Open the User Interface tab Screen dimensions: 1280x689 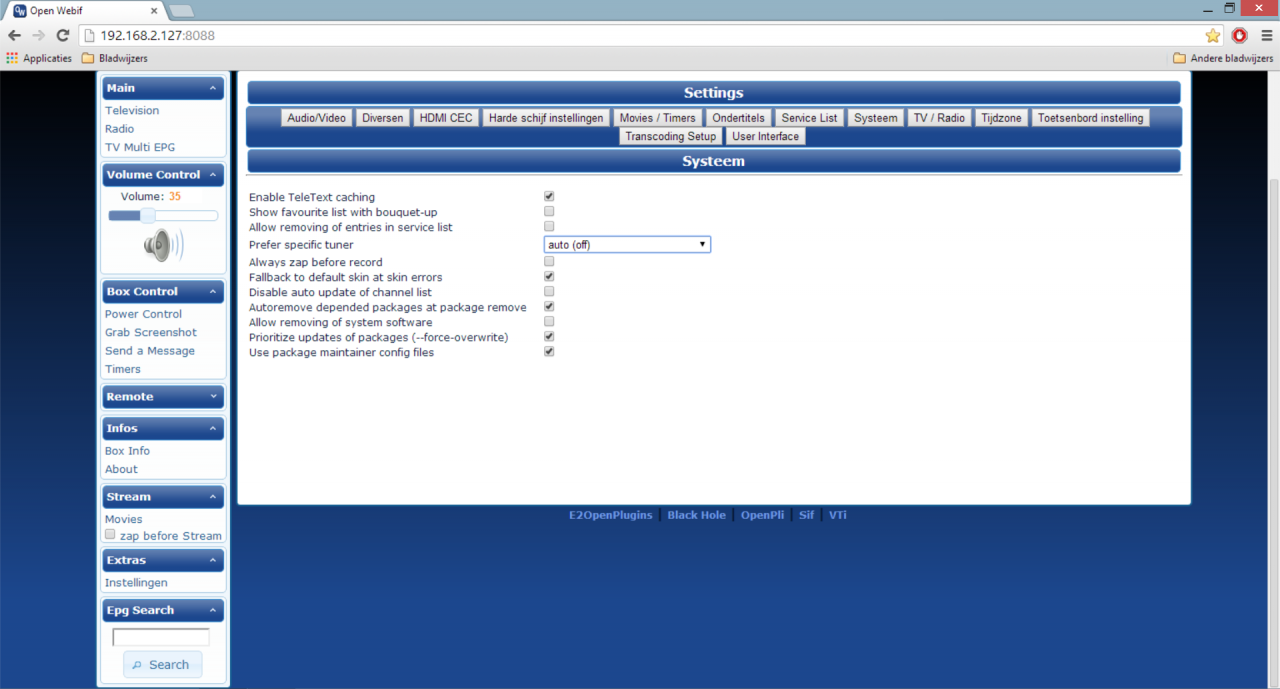[x=765, y=136]
